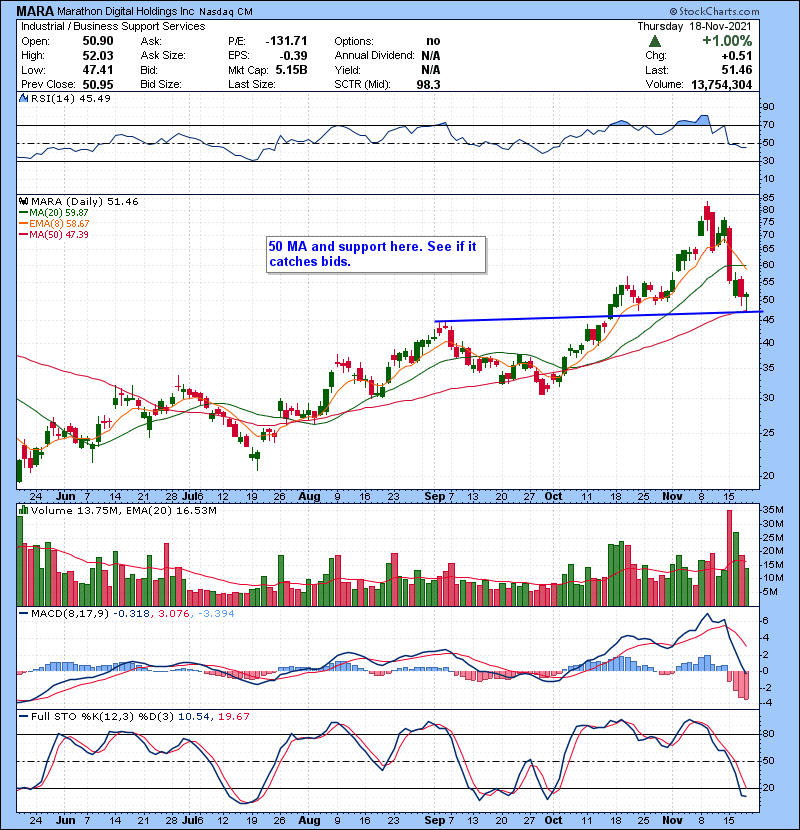This screenshot has width=800, height=830.
Task: Click the High value 52.03
Action: tap(98, 56)
